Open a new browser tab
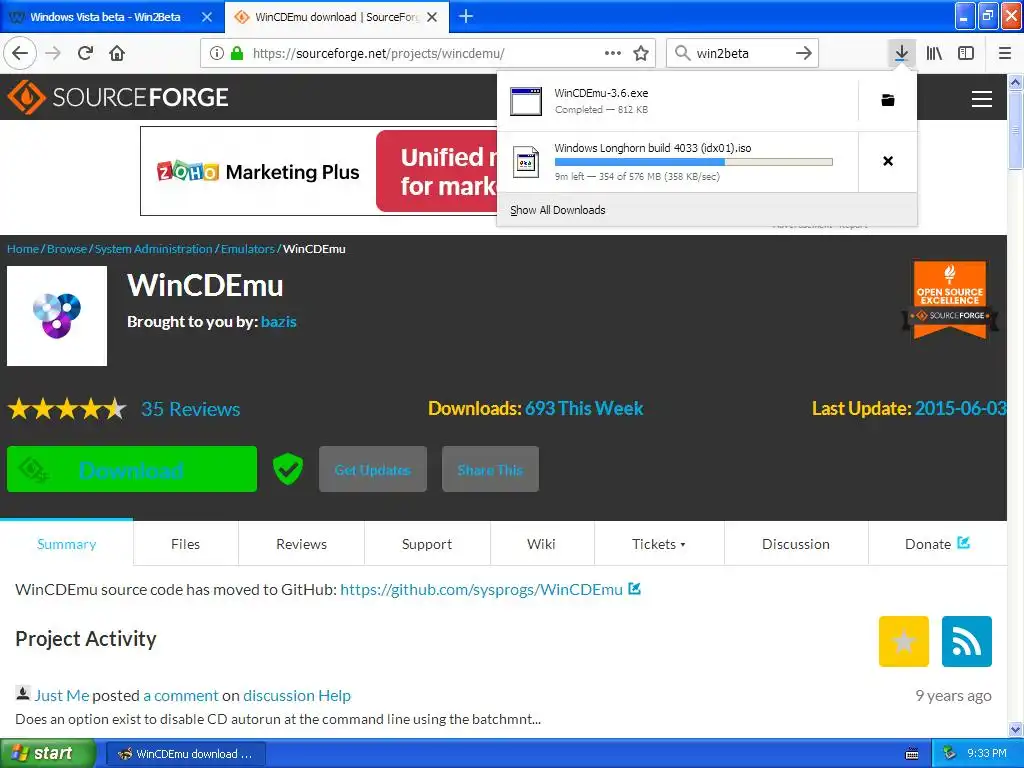This screenshot has width=1024, height=768. 466,16
